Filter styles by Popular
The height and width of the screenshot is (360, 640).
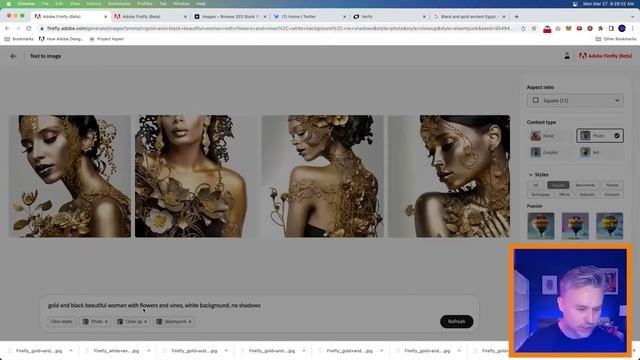(558, 185)
